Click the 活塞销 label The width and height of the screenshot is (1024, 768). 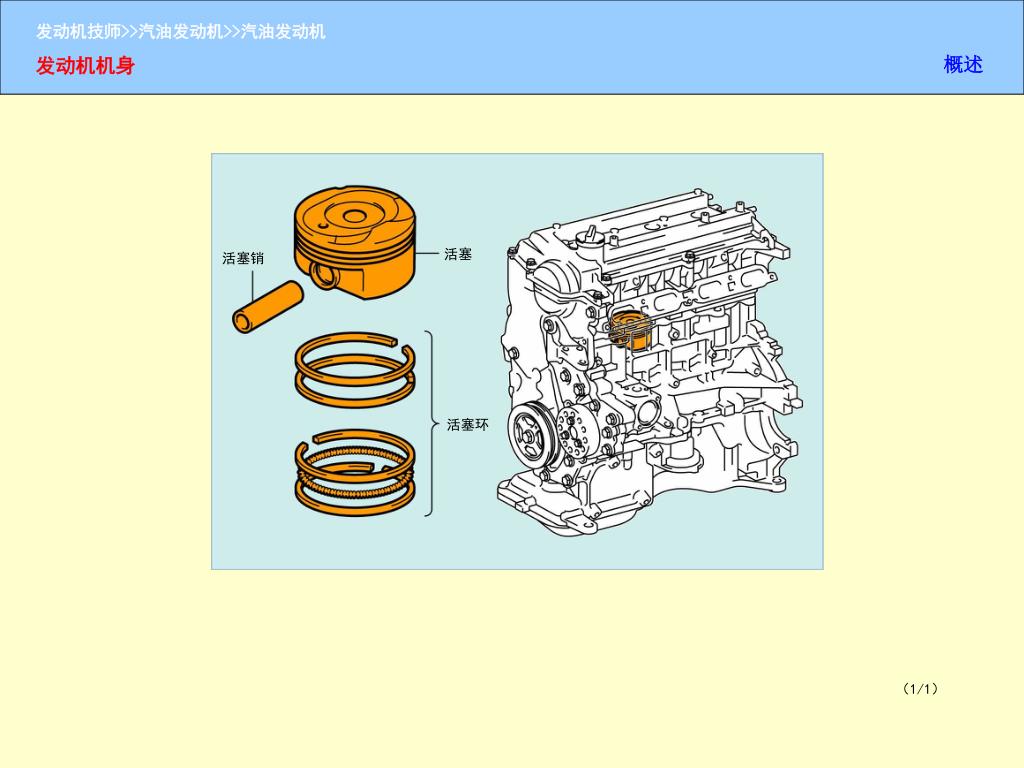243,259
